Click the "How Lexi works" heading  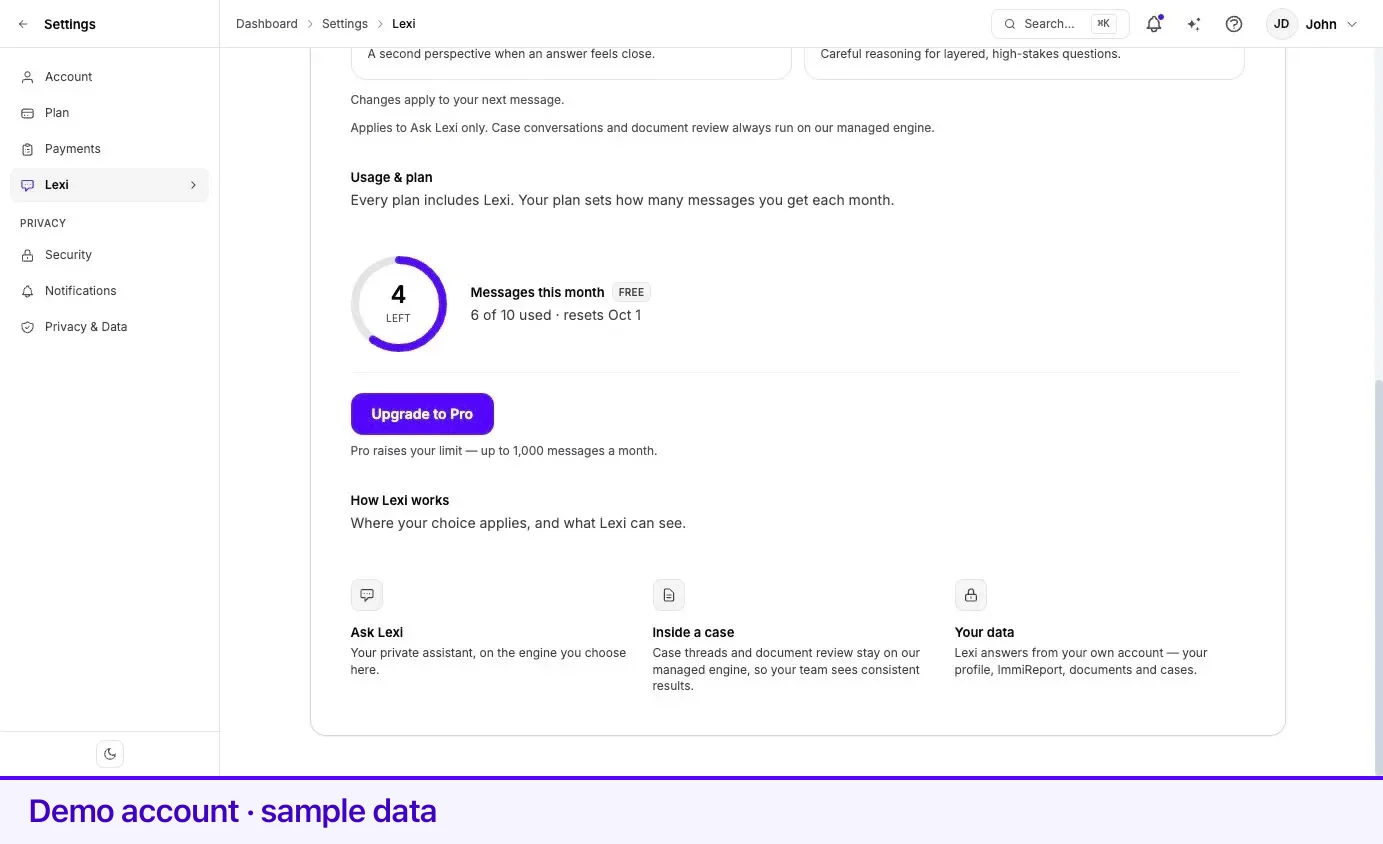(400, 500)
